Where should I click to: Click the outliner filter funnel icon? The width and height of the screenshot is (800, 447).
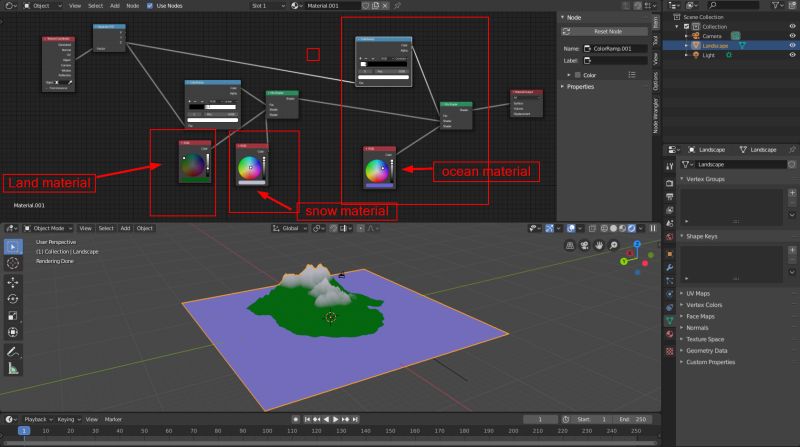click(x=776, y=5)
